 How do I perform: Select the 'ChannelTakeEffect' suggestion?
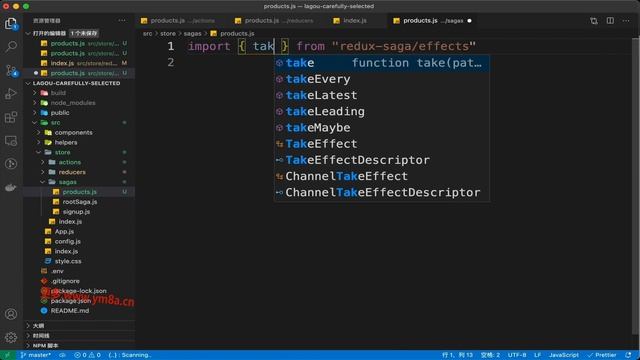pos(382,176)
